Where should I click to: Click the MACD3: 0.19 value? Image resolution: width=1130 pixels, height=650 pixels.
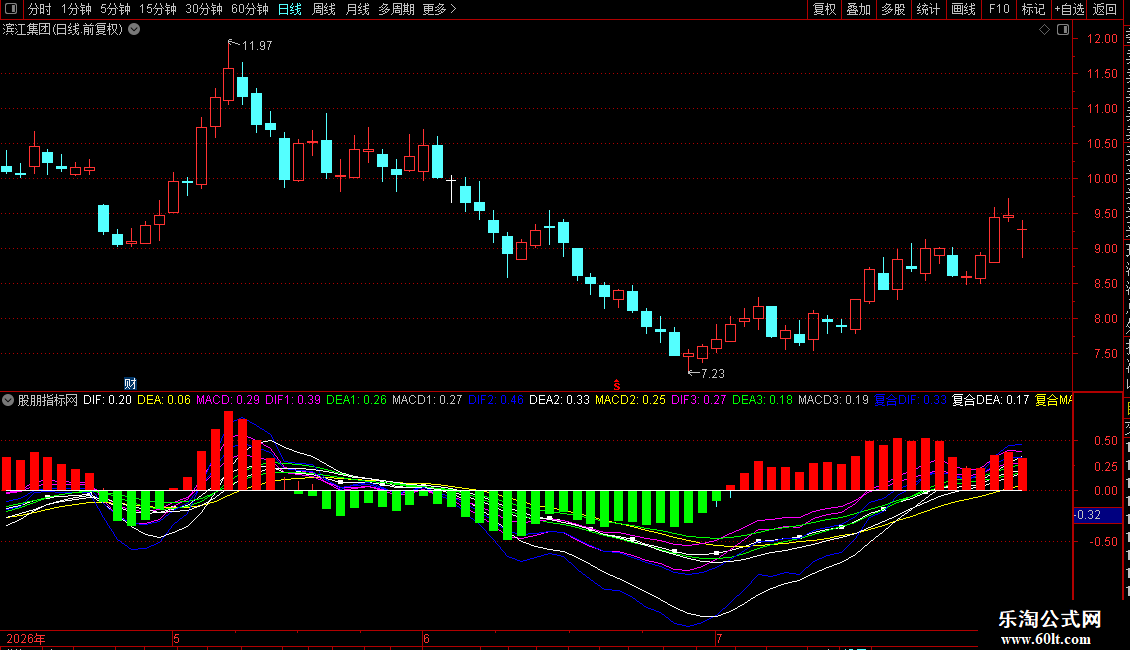[x=833, y=400]
